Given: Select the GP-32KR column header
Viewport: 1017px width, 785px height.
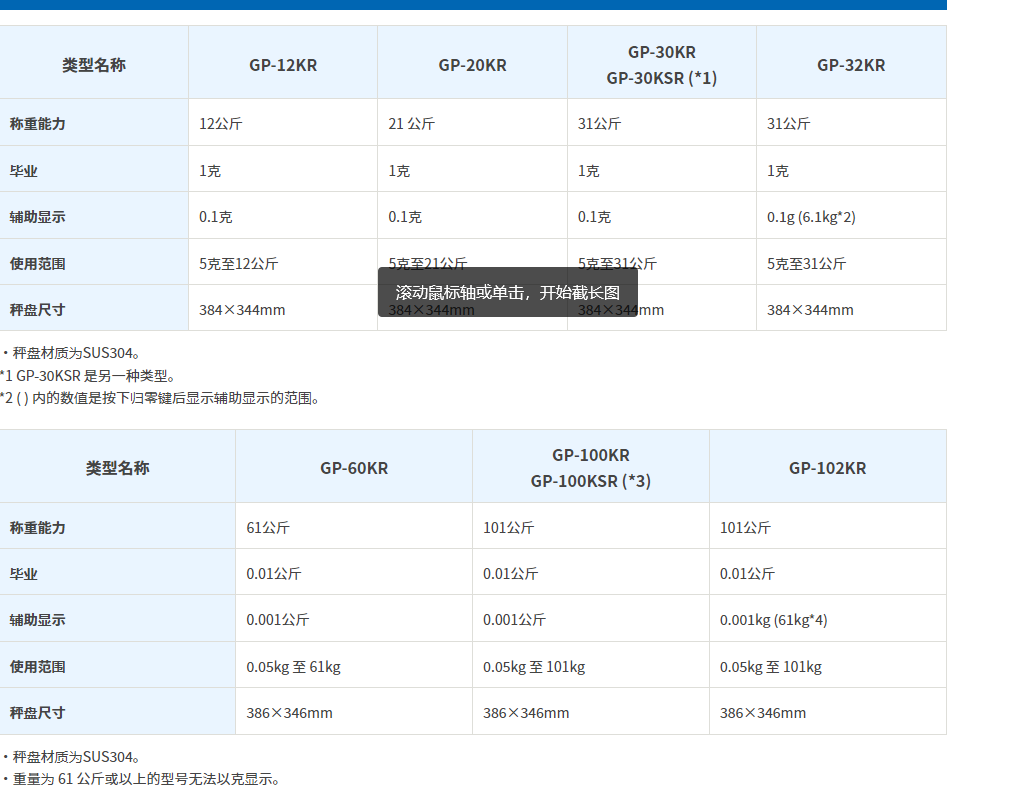Looking at the screenshot, I should 851,65.
